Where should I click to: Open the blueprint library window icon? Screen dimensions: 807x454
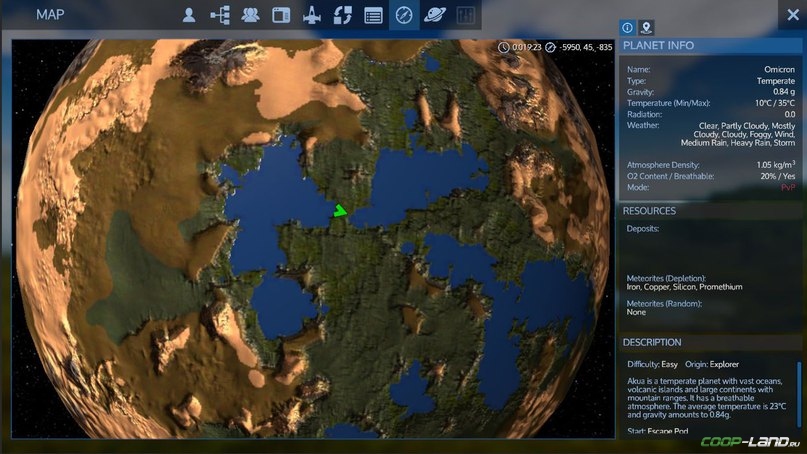pos(281,15)
